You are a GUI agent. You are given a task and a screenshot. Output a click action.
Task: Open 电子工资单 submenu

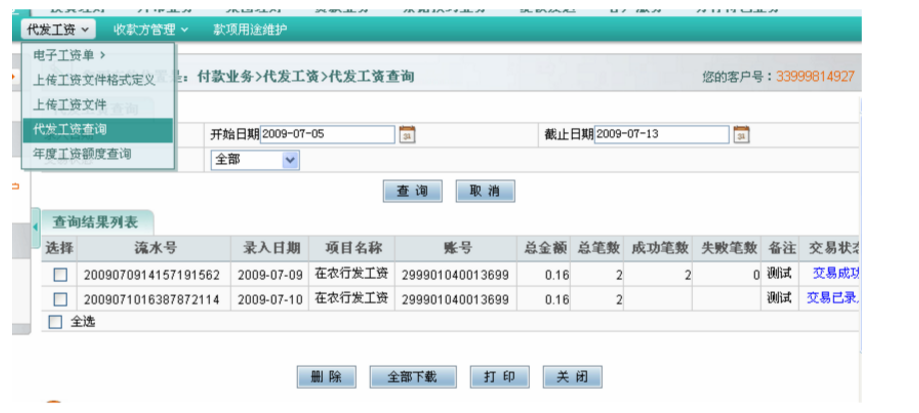[70, 55]
